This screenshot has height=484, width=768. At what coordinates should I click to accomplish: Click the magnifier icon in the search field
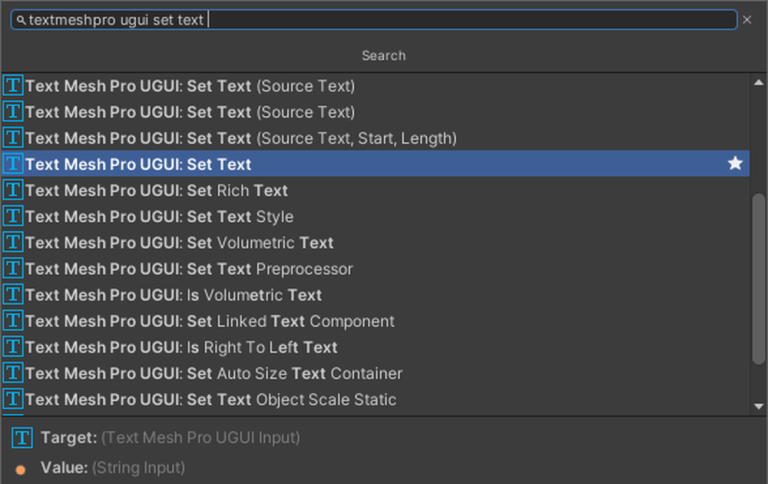[x=20, y=20]
